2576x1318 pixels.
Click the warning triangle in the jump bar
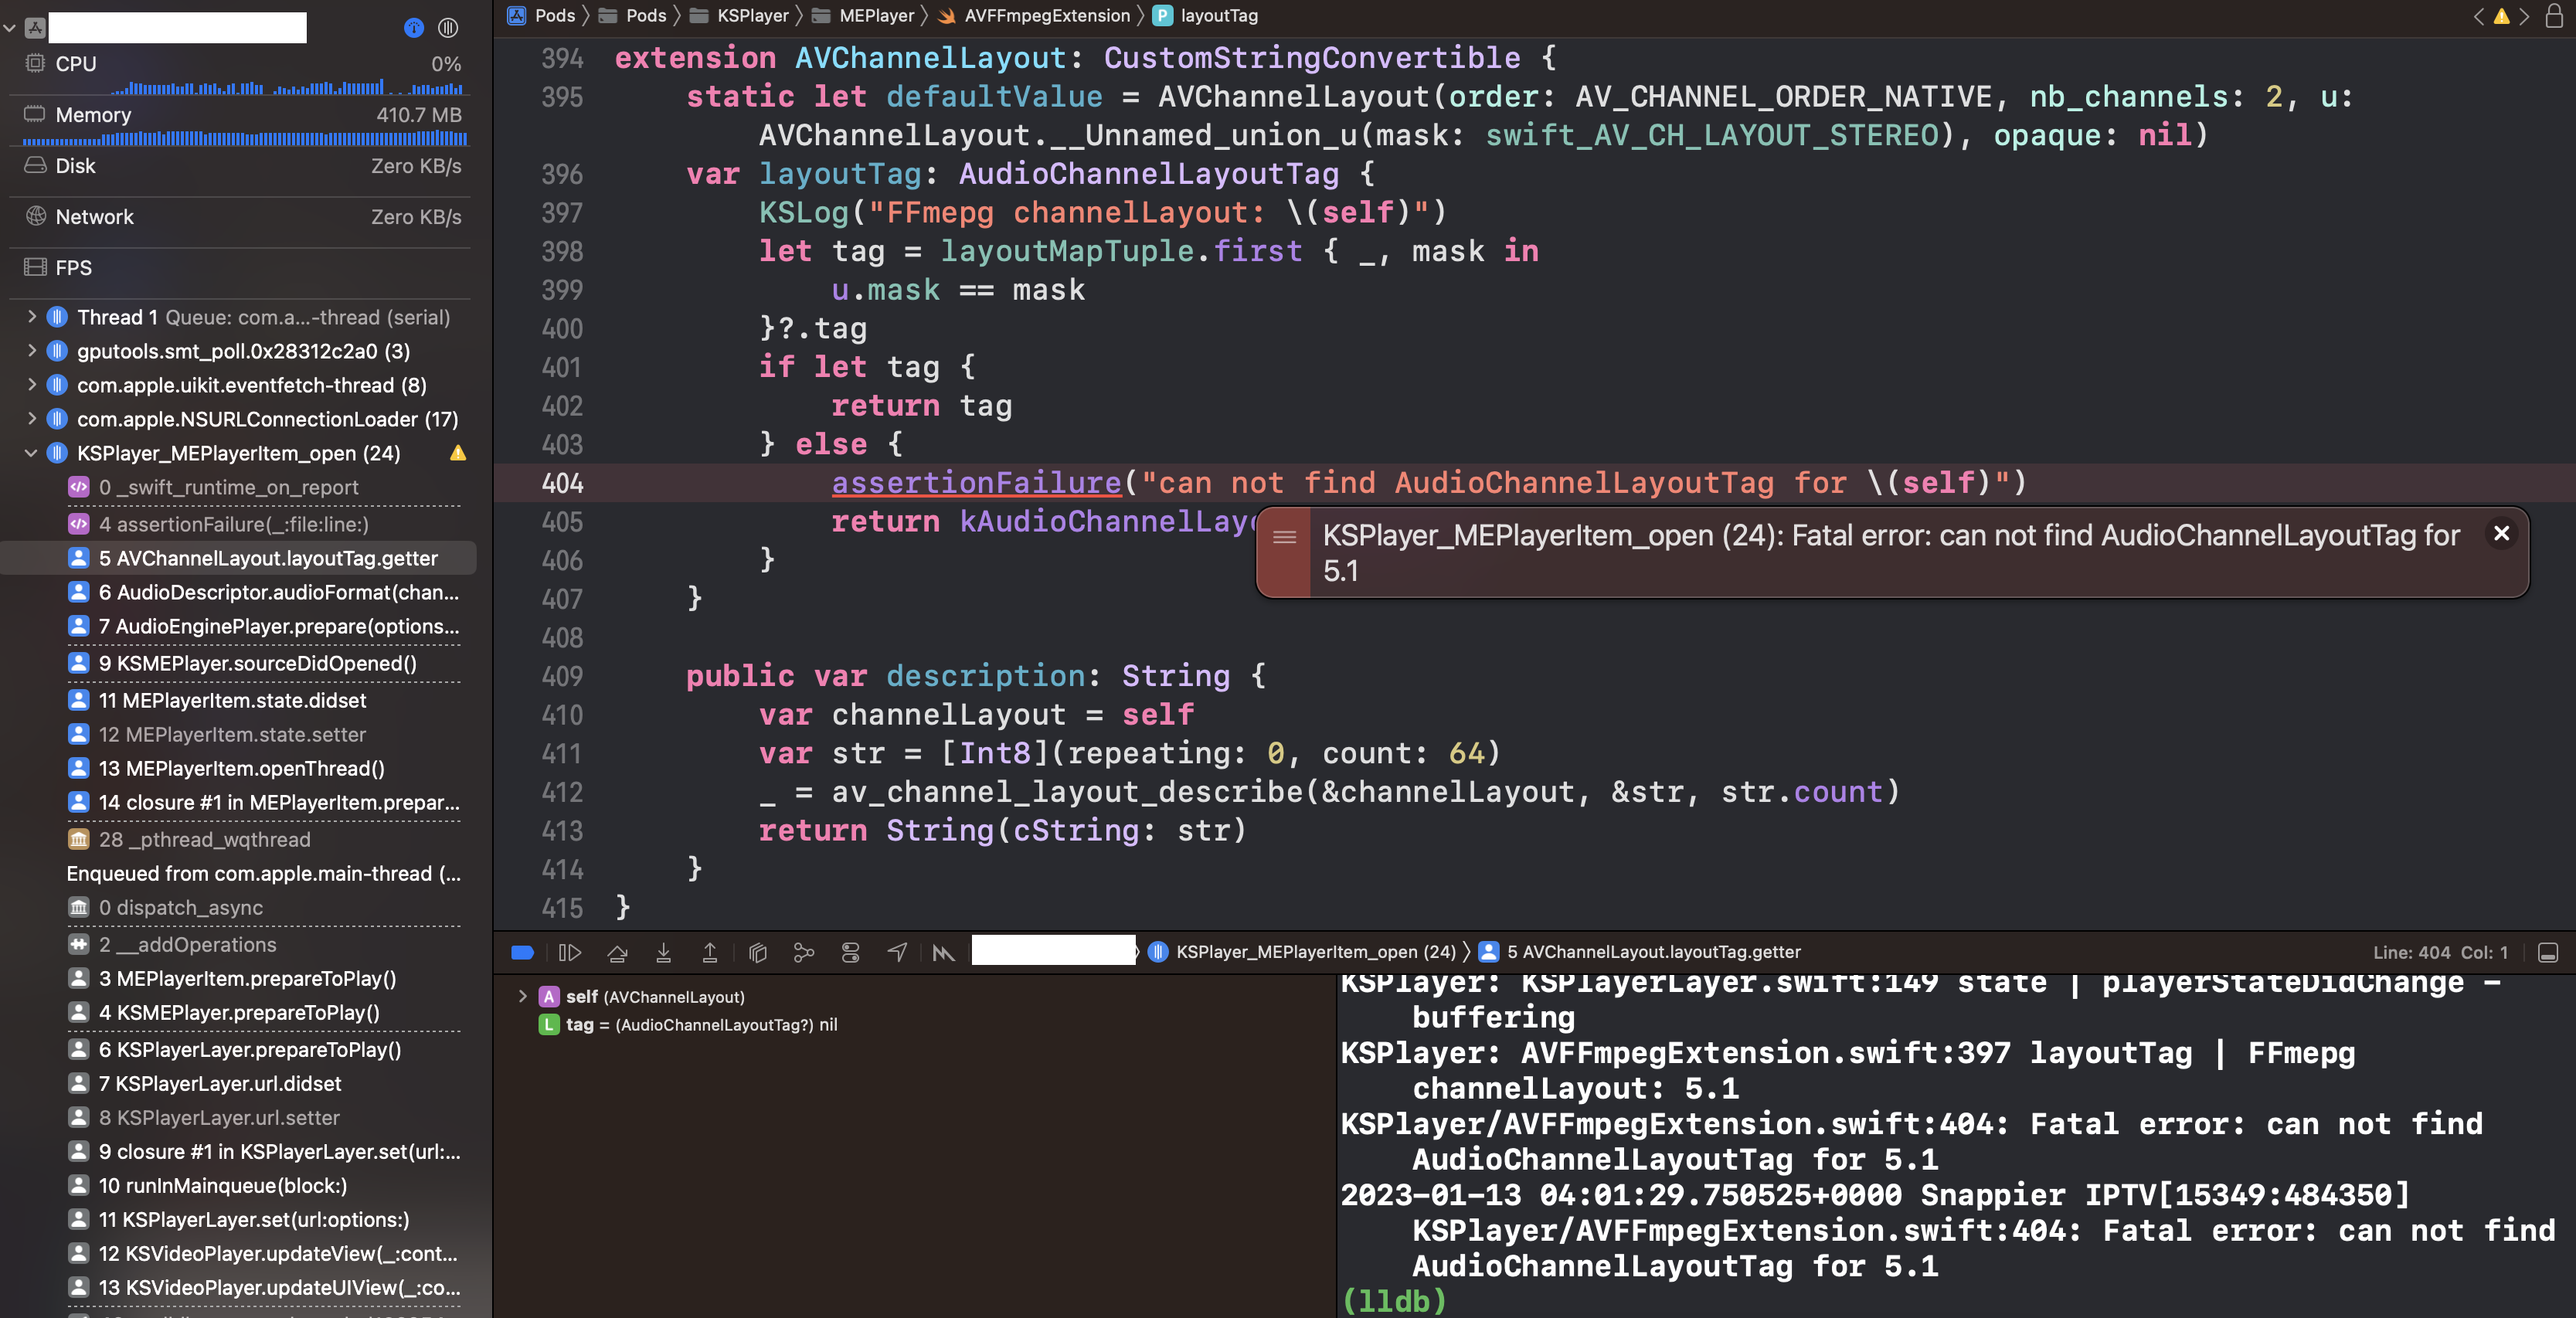point(2501,16)
